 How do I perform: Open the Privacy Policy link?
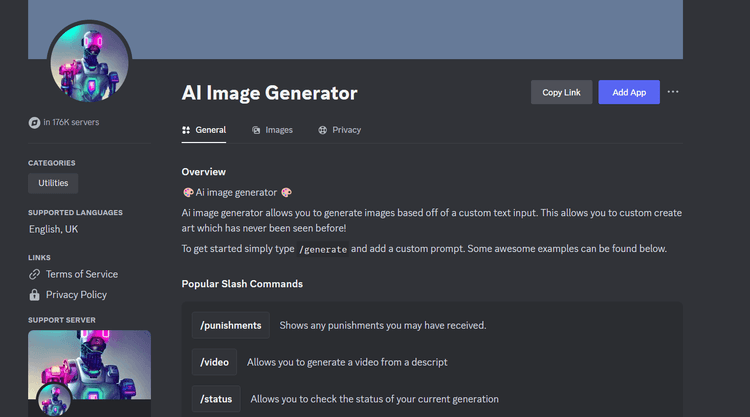(76, 295)
